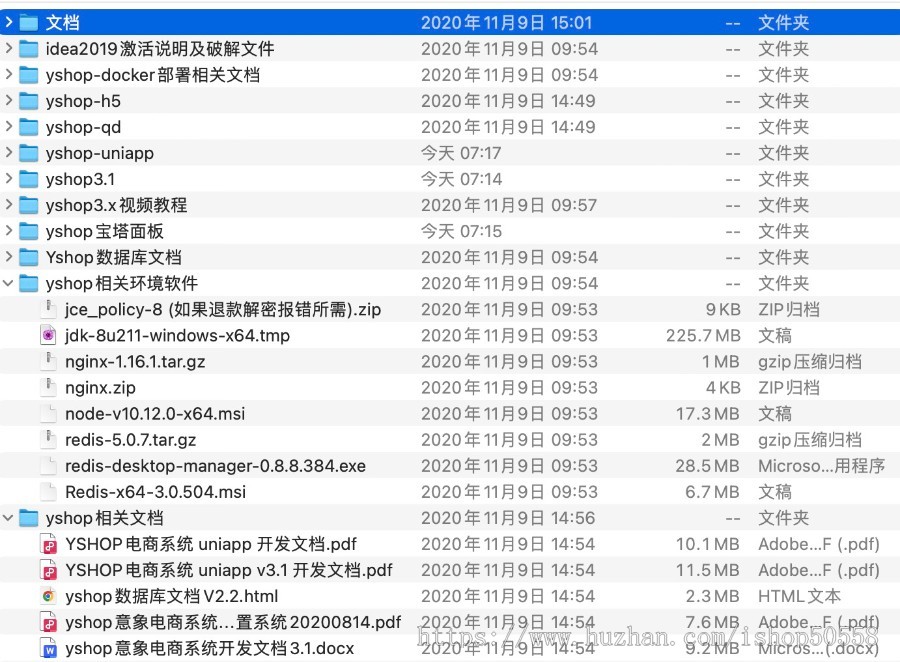Click the yshop3.1 folder icon
The image size is (900, 662).
29,179
